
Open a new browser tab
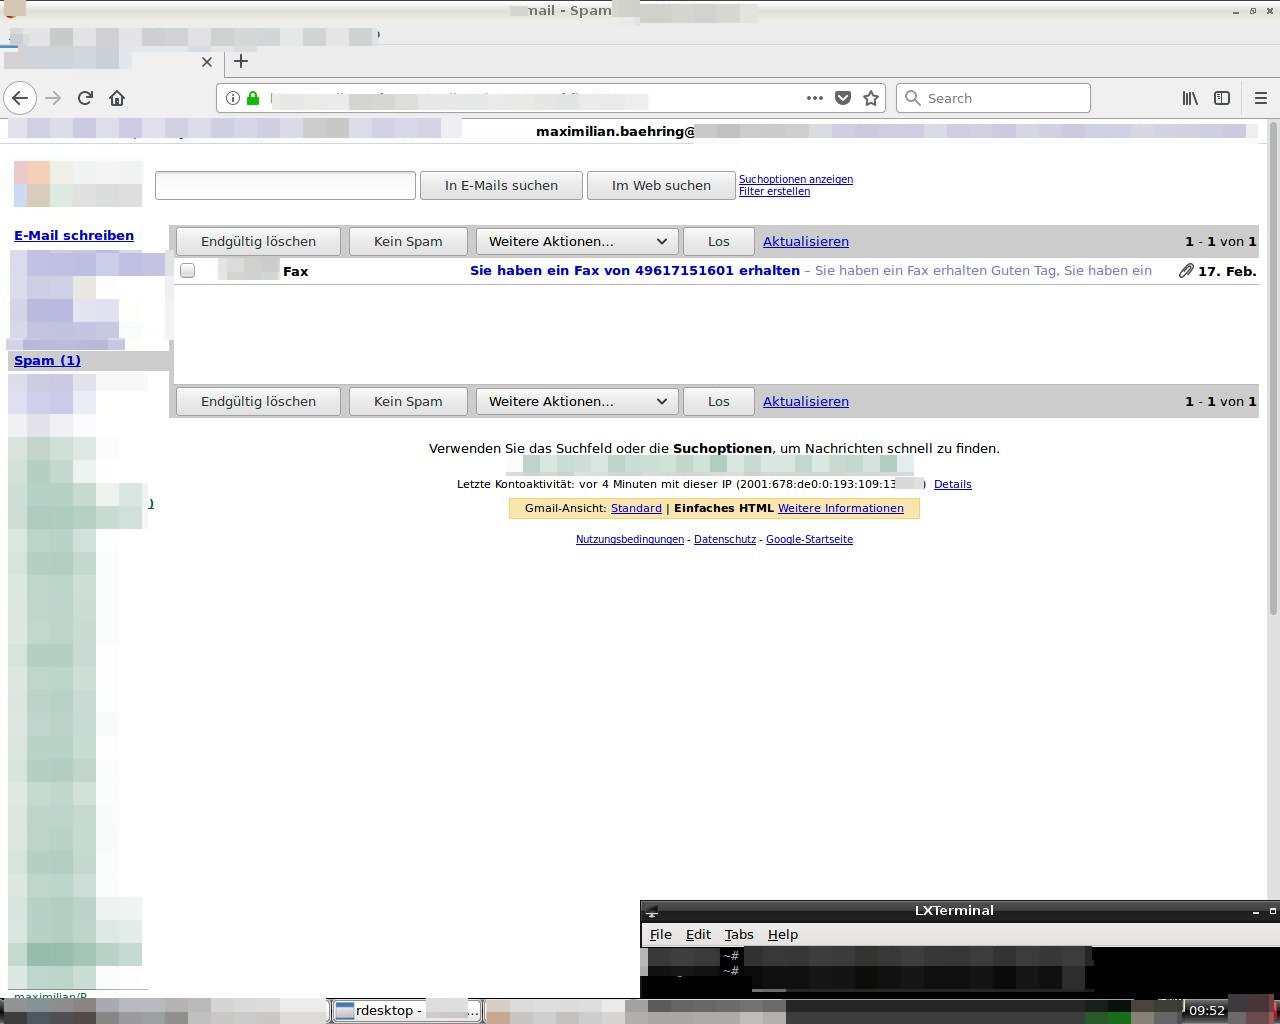241,61
